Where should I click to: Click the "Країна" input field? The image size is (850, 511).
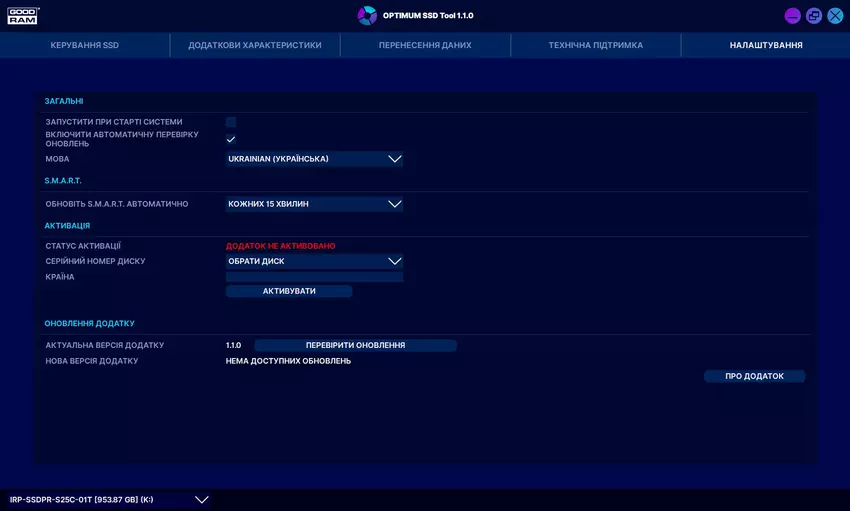pyautogui.click(x=314, y=277)
